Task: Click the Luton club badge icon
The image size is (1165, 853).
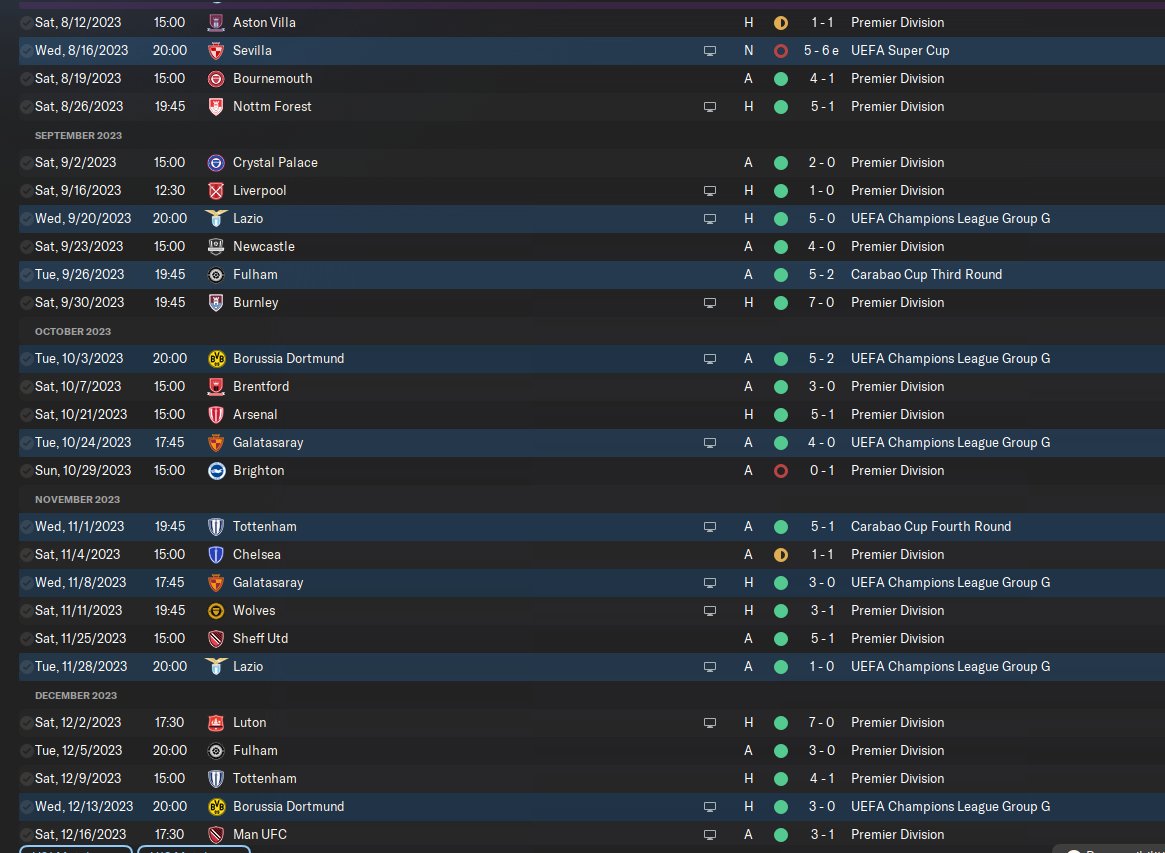Action: pyautogui.click(x=216, y=722)
